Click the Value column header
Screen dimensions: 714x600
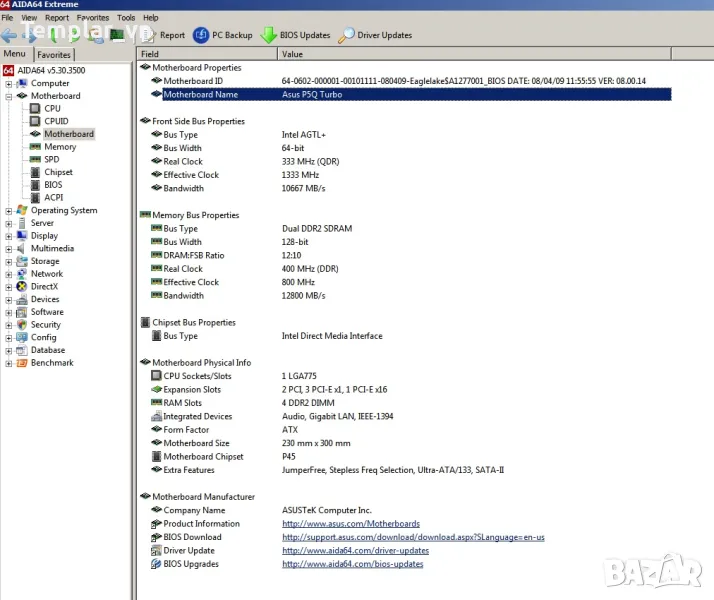[293, 54]
